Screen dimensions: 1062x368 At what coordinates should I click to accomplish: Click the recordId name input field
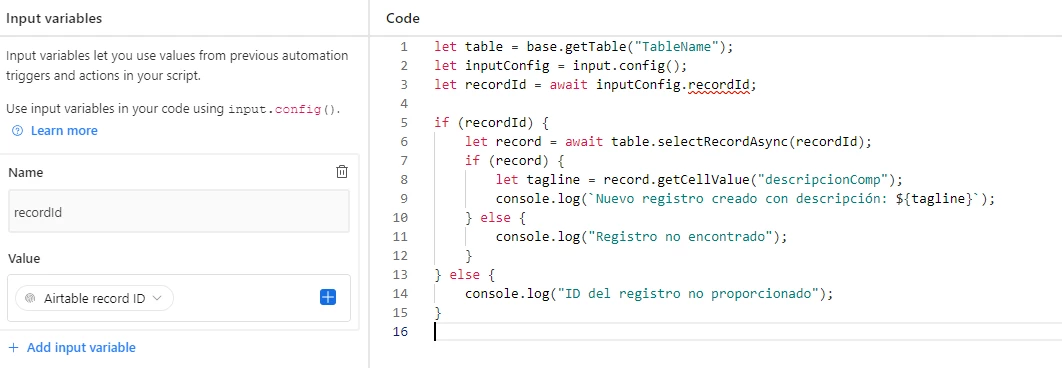point(179,211)
